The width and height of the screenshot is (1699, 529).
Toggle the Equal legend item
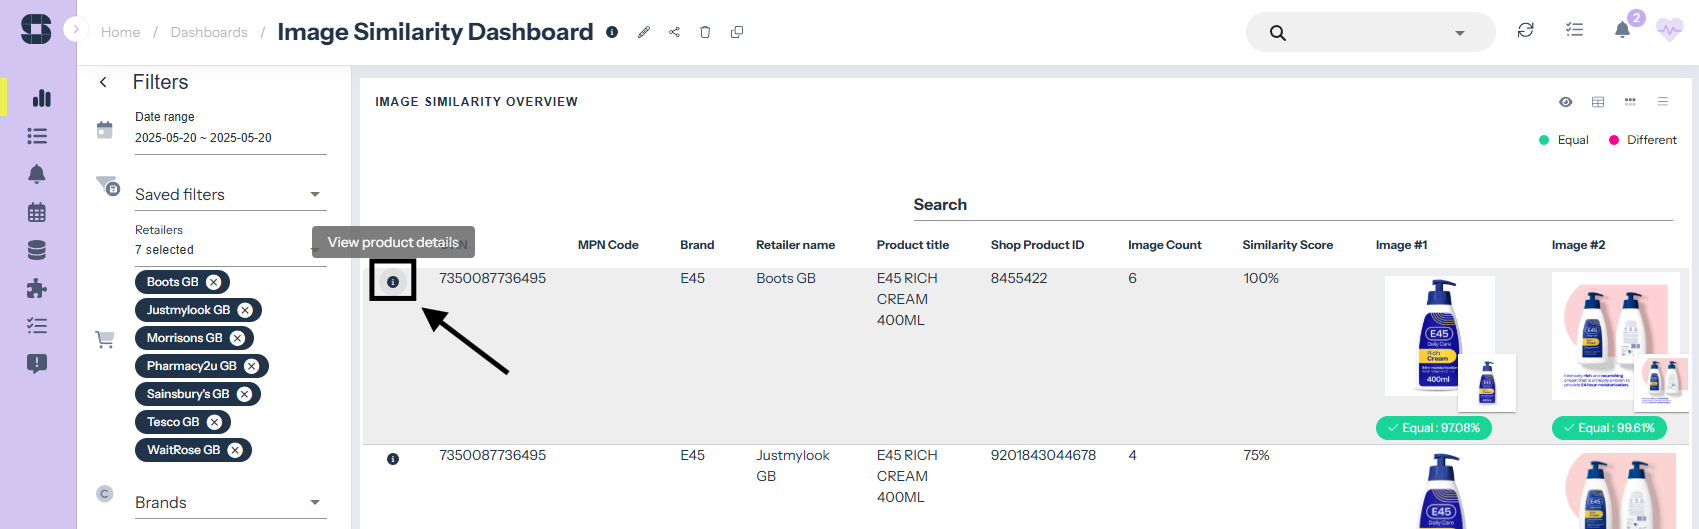click(1565, 140)
